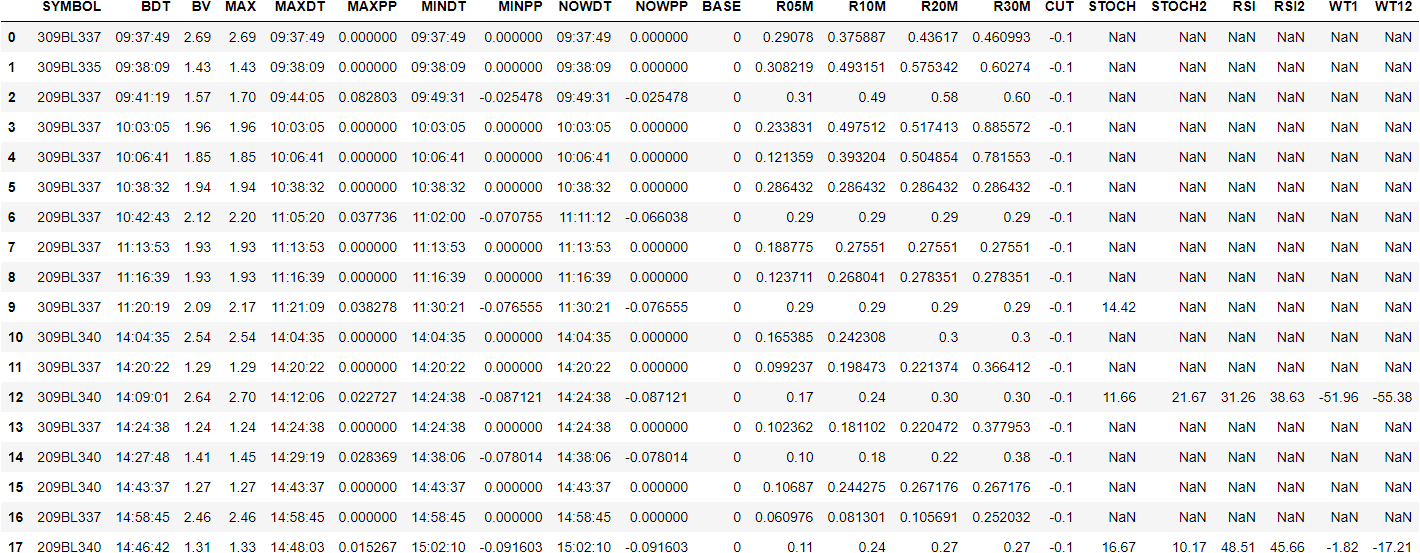Click STOCH2 value 21.67
The image size is (1420, 553).
point(1190,397)
